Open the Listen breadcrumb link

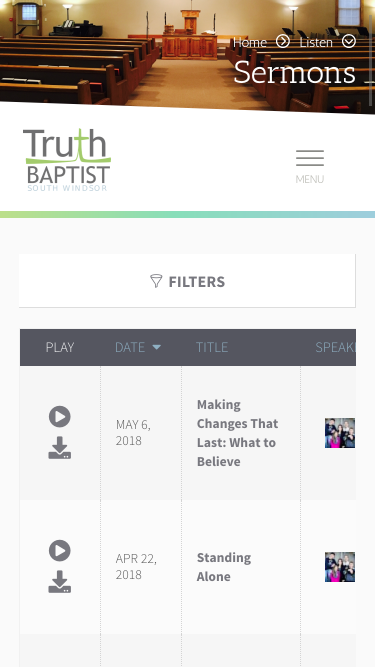click(x=316, y=42)
